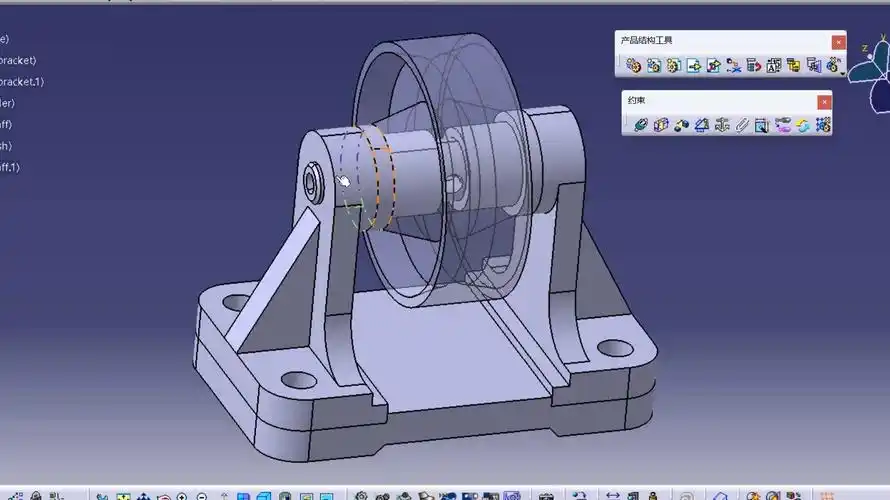Insert a new Component from product structure tools
Viewport: 890px width, 500px height.
click(633, 65)
